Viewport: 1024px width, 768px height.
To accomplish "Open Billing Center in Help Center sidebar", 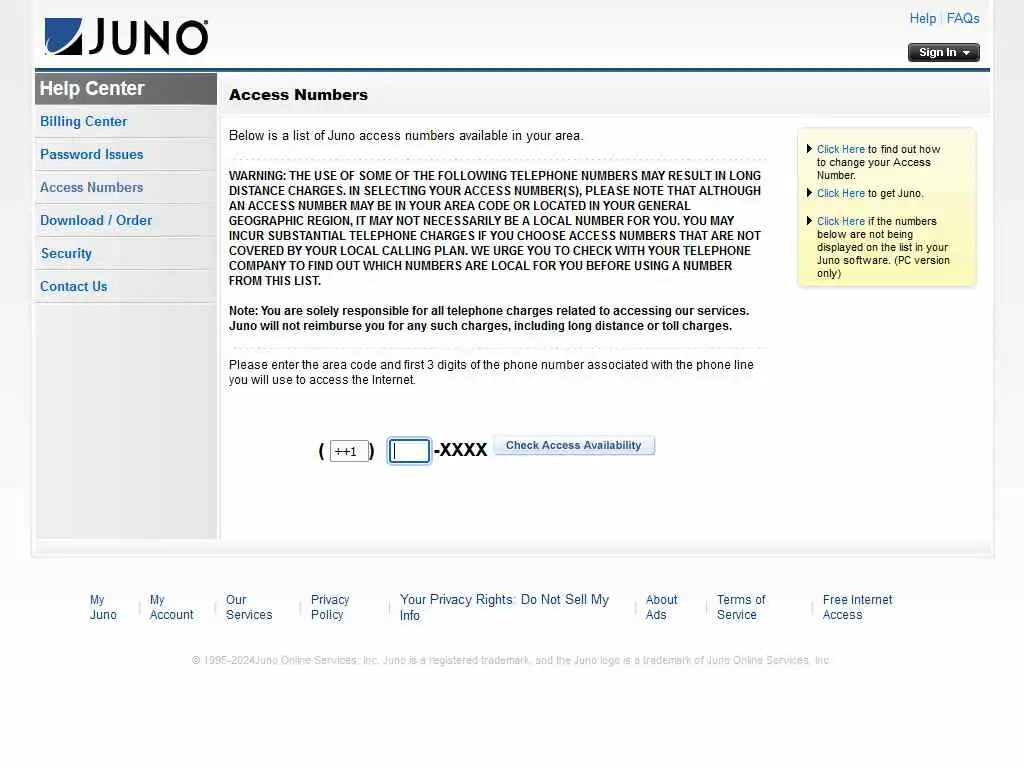I will coord(84,121).
